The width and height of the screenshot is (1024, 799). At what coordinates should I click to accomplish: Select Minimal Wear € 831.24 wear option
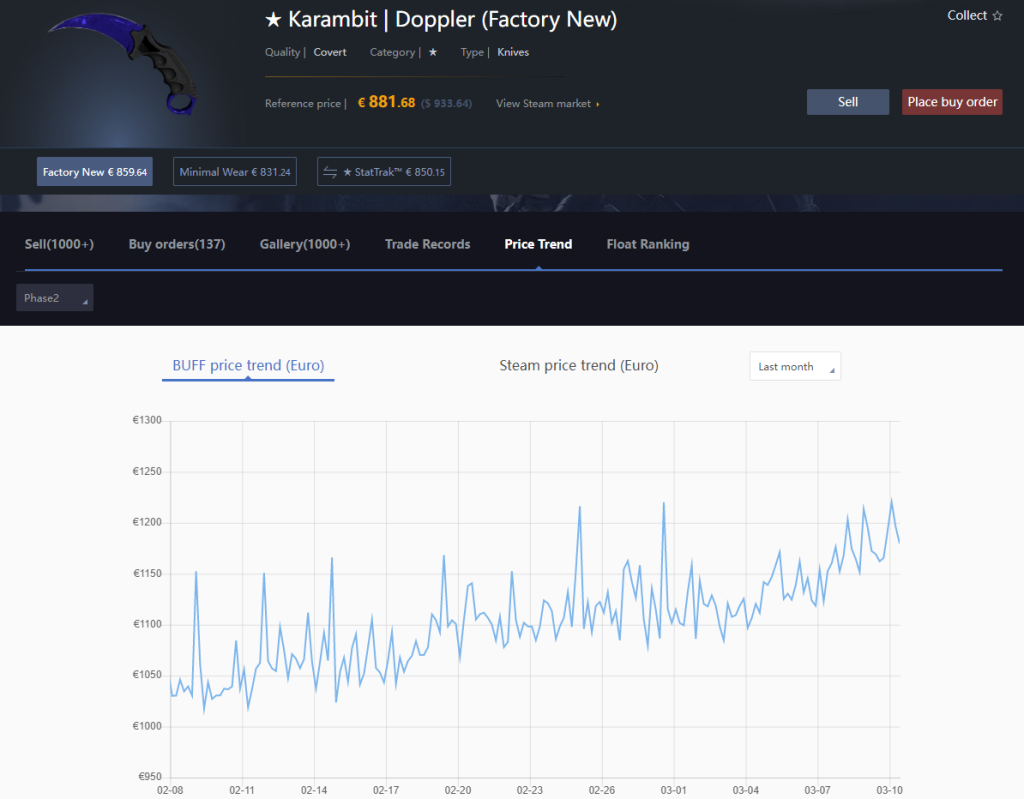pos(235,172)
